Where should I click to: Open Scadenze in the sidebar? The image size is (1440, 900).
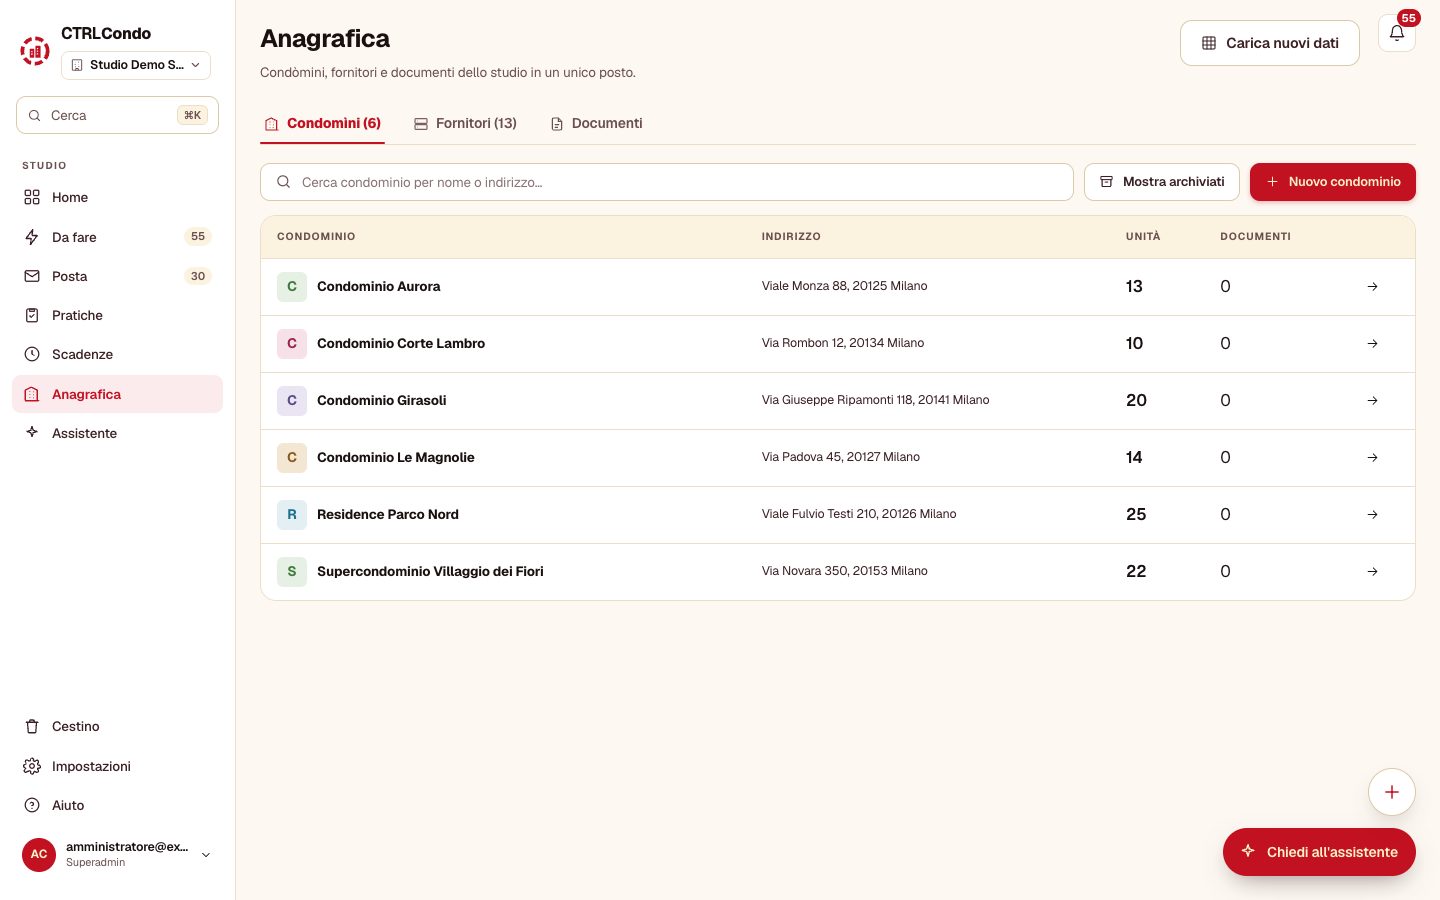(117, 354)
